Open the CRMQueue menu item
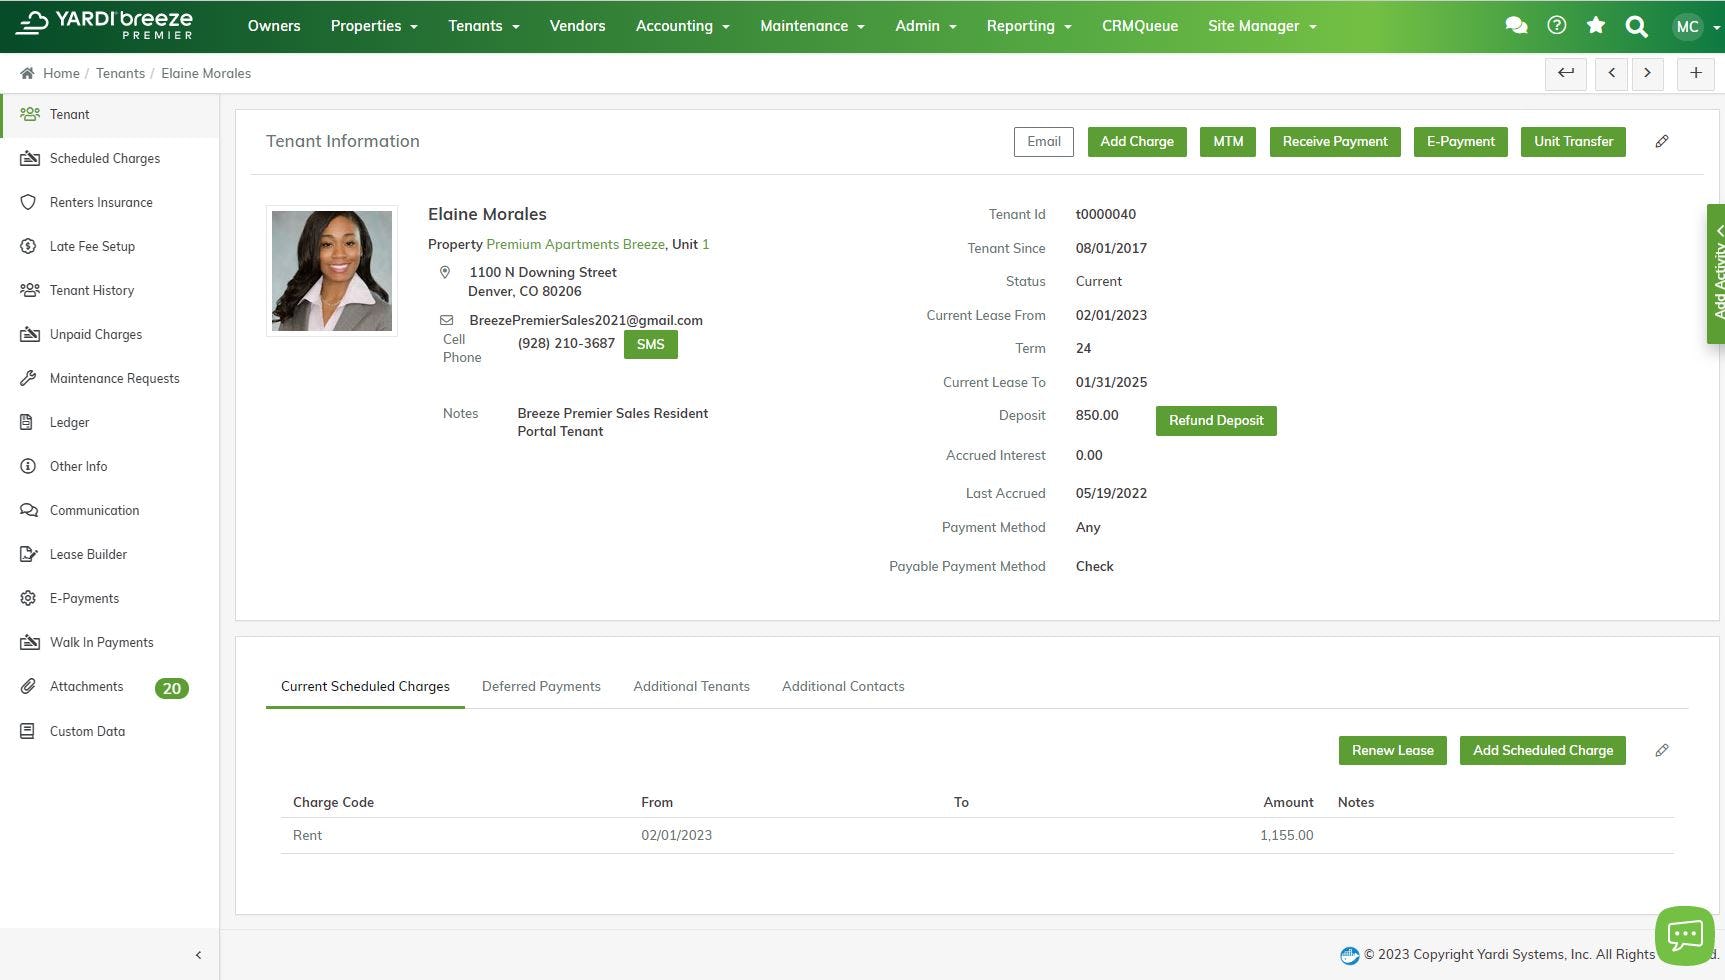Image resolution: width=1725 pixels, height=980 pixels. point(1140,26)
